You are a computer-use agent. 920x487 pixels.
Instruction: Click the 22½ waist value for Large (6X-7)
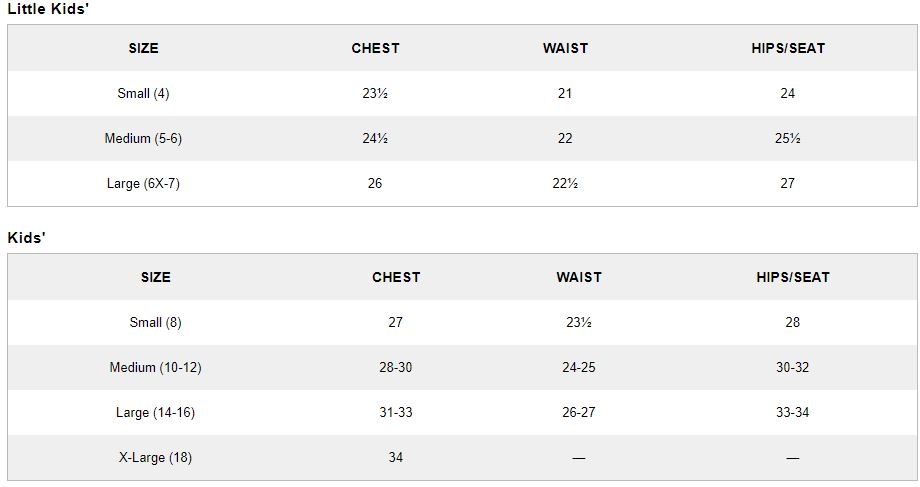click(x=565, y=184)
